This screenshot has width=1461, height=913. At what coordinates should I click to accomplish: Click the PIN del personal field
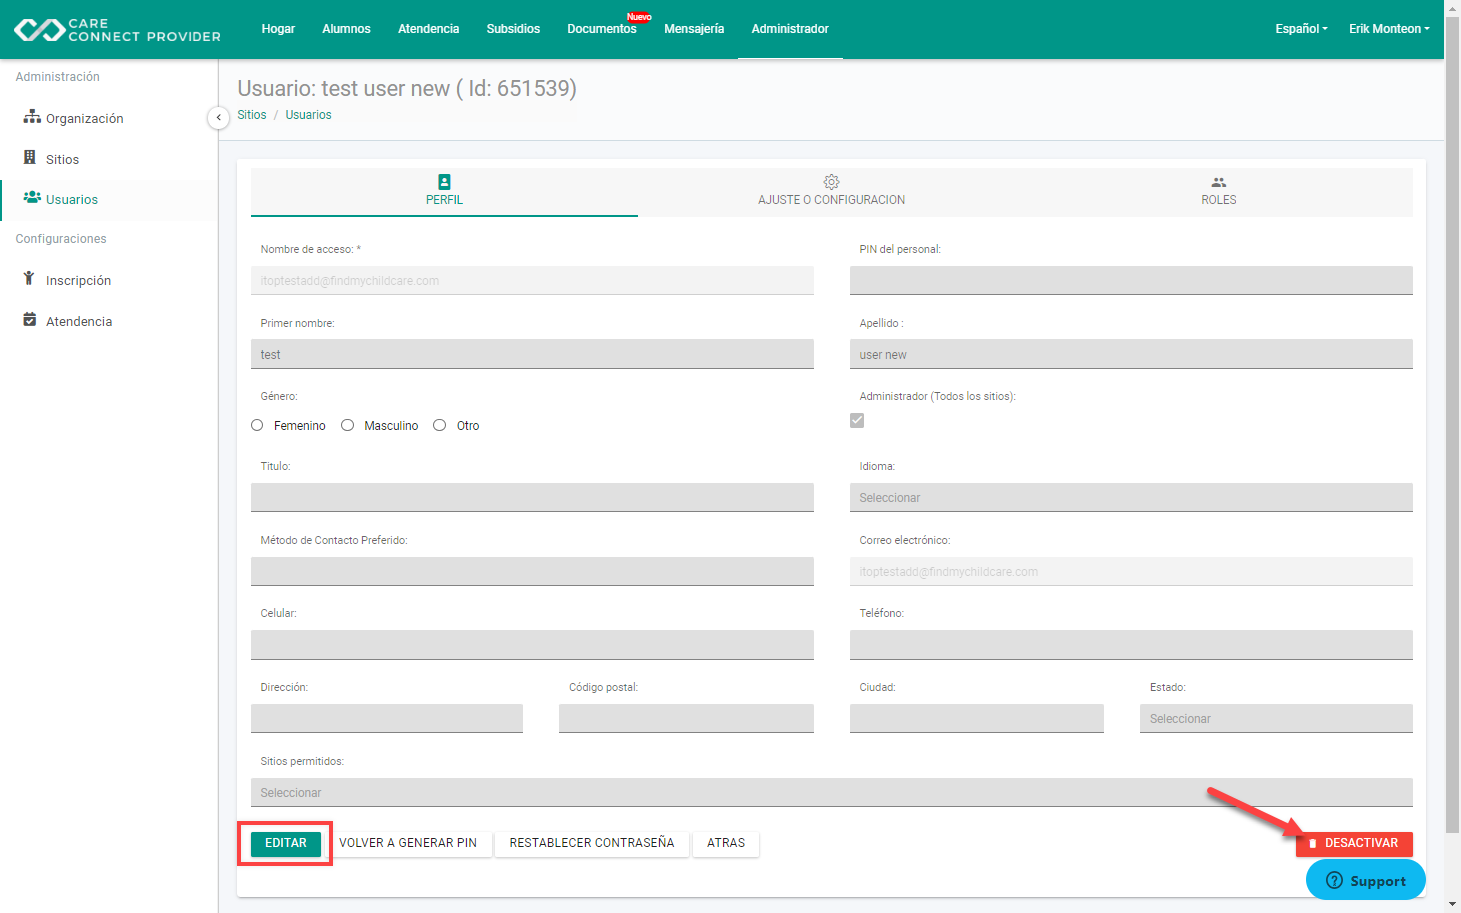[x=1131, y=280]
